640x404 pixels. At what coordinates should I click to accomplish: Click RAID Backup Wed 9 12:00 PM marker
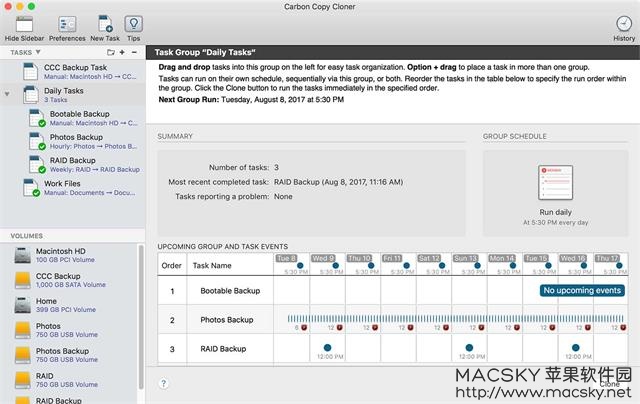(327, 348)
